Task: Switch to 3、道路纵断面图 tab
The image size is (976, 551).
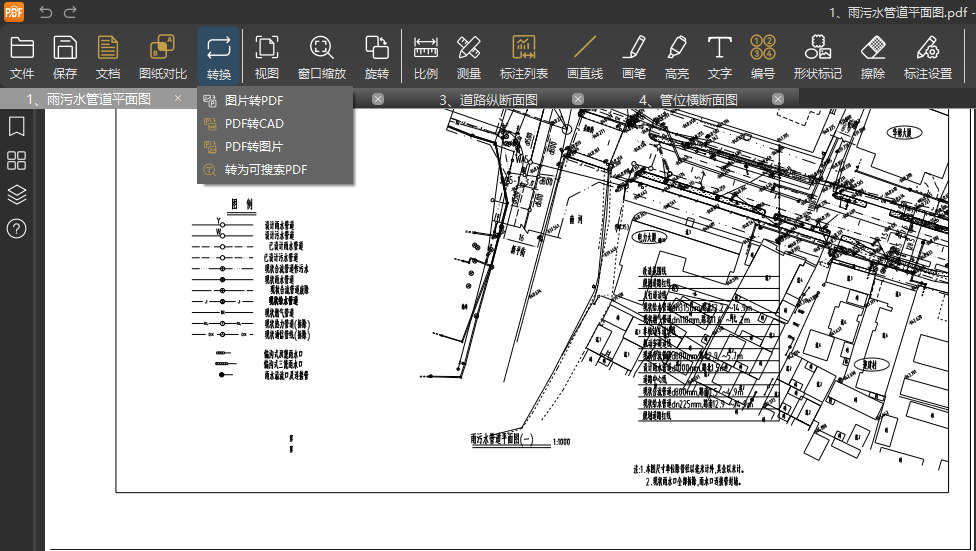Action: [489, 99]
